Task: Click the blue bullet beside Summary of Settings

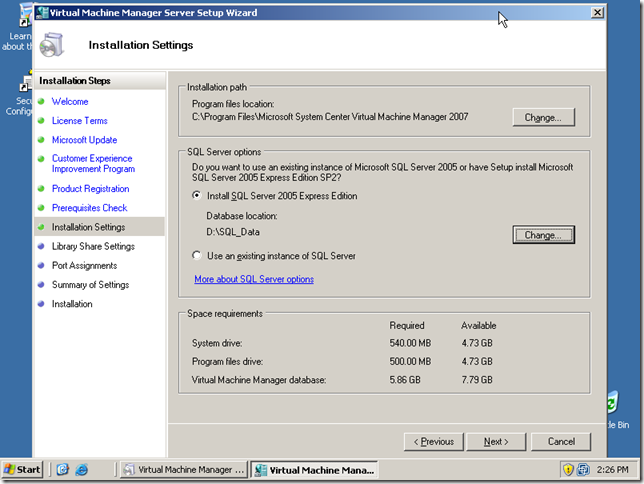Action: pyautogui.click(x=41, y=284)
